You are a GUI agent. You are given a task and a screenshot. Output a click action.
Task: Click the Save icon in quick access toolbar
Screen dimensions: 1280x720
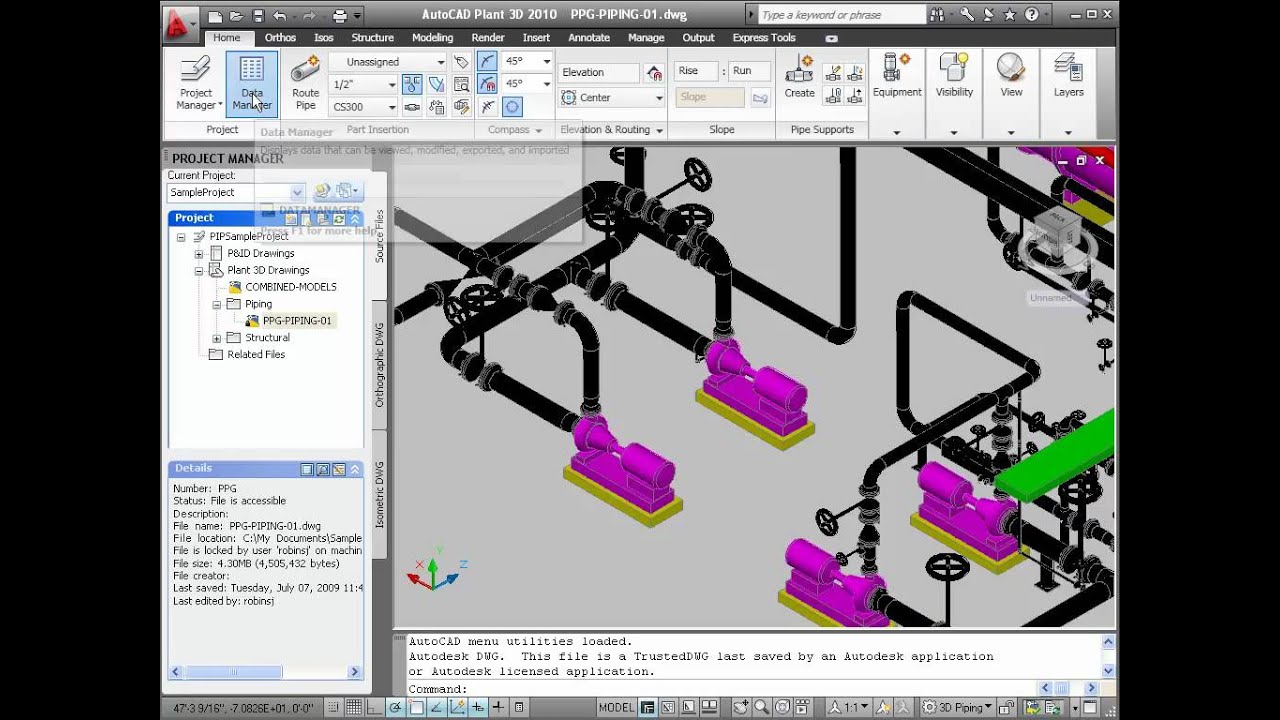click(258, 16)
